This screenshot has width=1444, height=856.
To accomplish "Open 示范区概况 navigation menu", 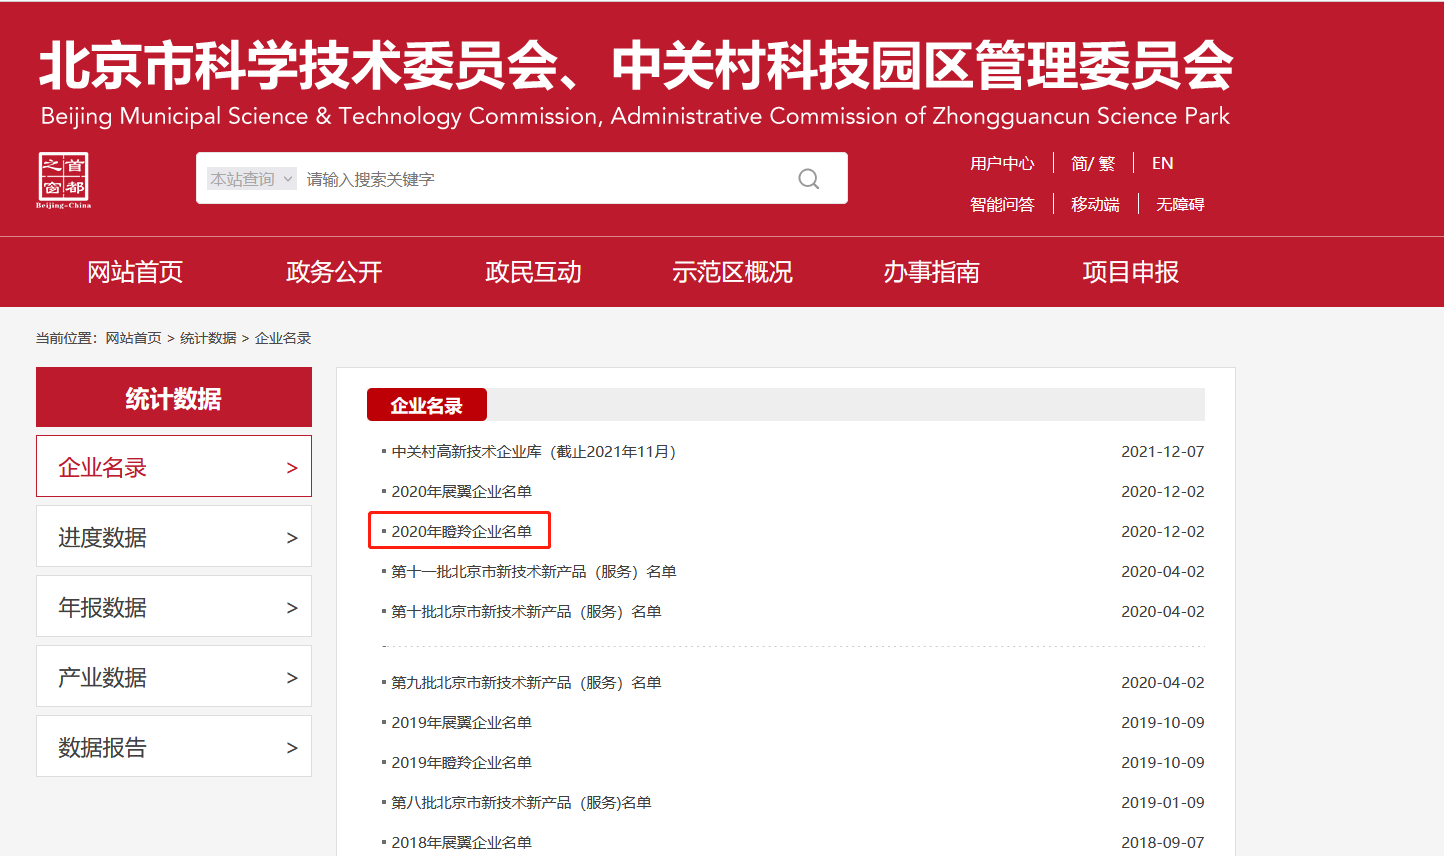I will [732, 272].
